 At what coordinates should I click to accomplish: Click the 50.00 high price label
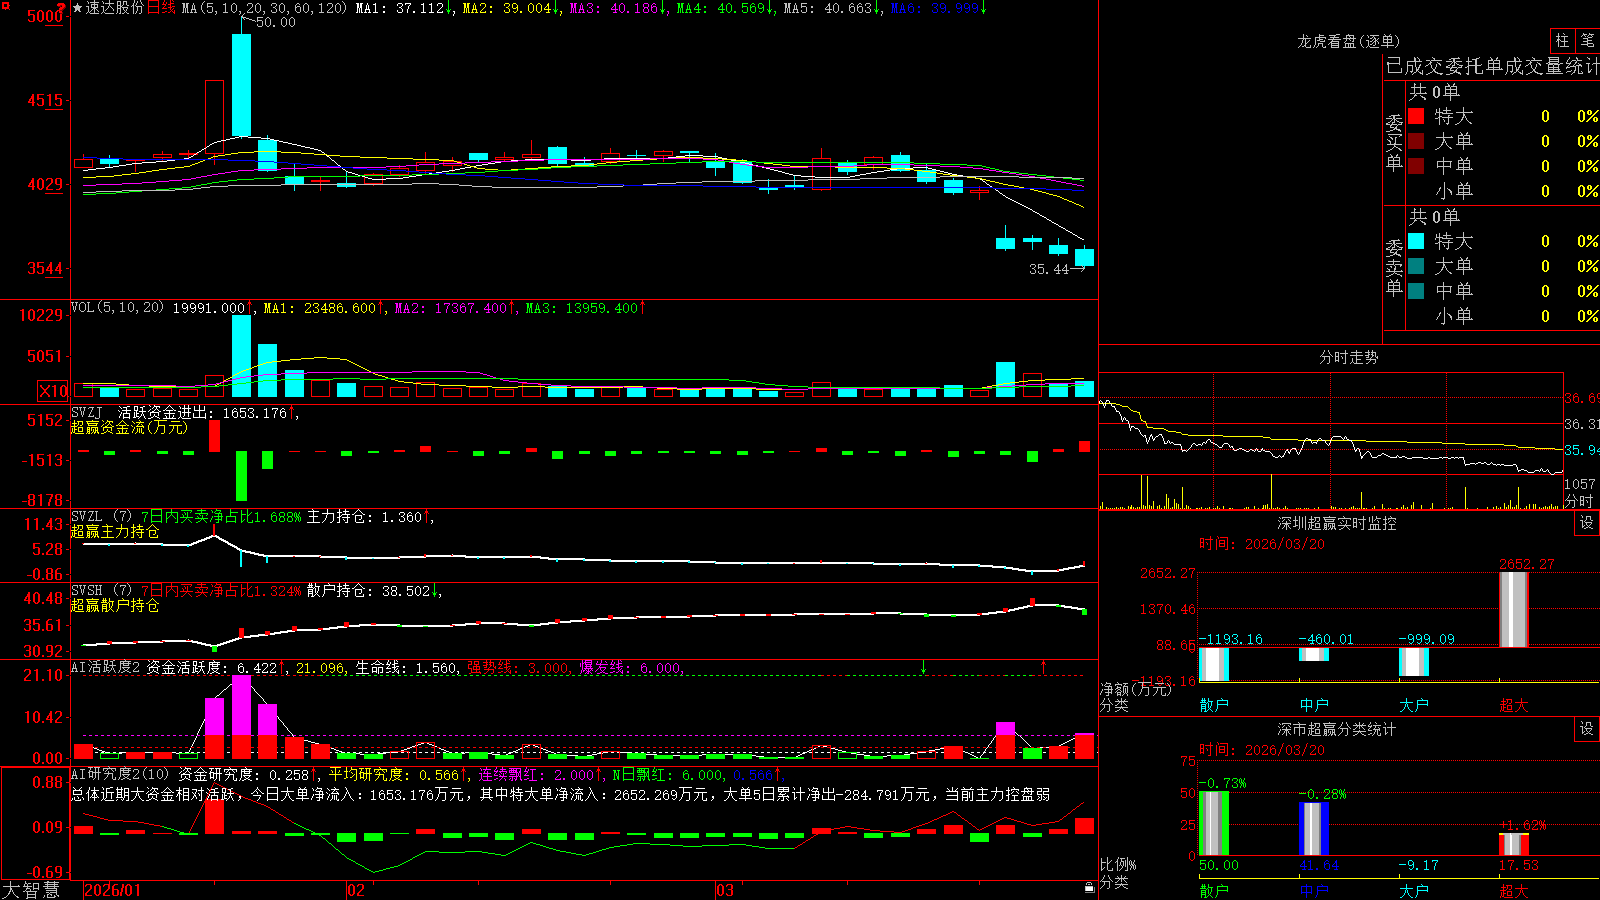click(275, 22)
